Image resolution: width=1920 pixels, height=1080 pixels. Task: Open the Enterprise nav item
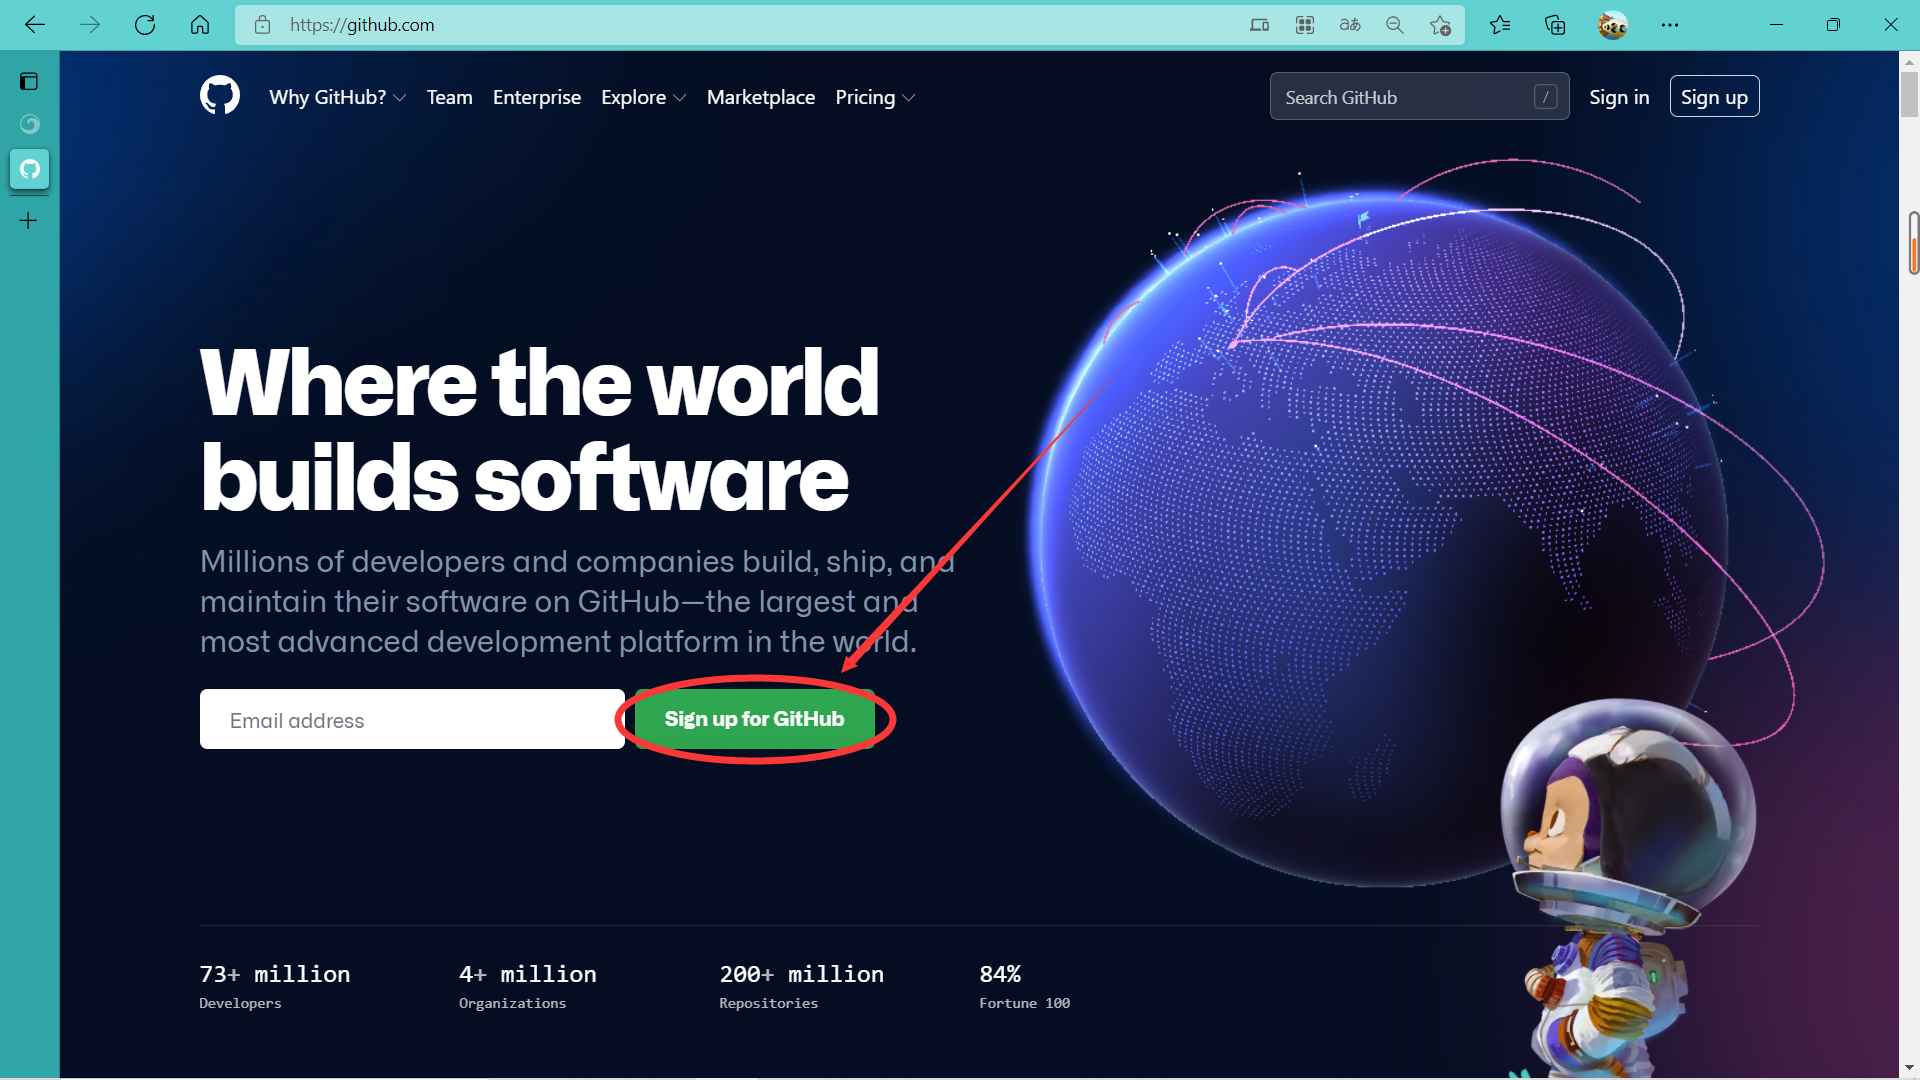pyautogui.click(x=537, y=97)
